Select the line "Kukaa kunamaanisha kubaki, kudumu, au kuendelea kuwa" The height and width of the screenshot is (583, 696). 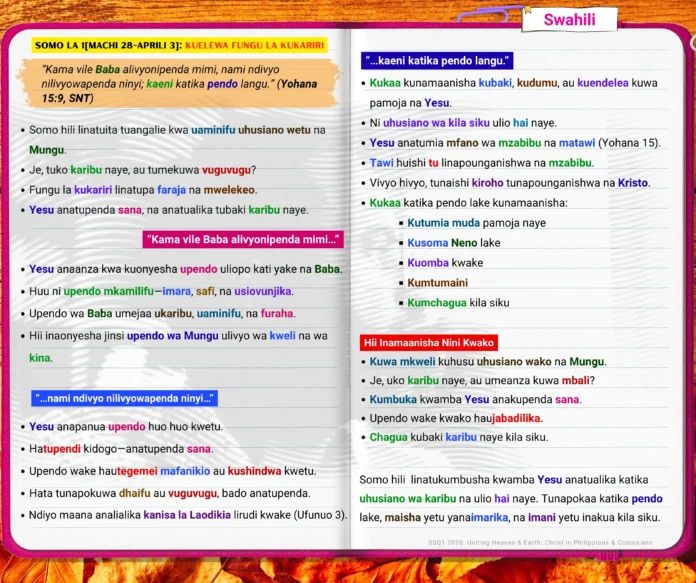pyautogui.click(x=514, y=83)
